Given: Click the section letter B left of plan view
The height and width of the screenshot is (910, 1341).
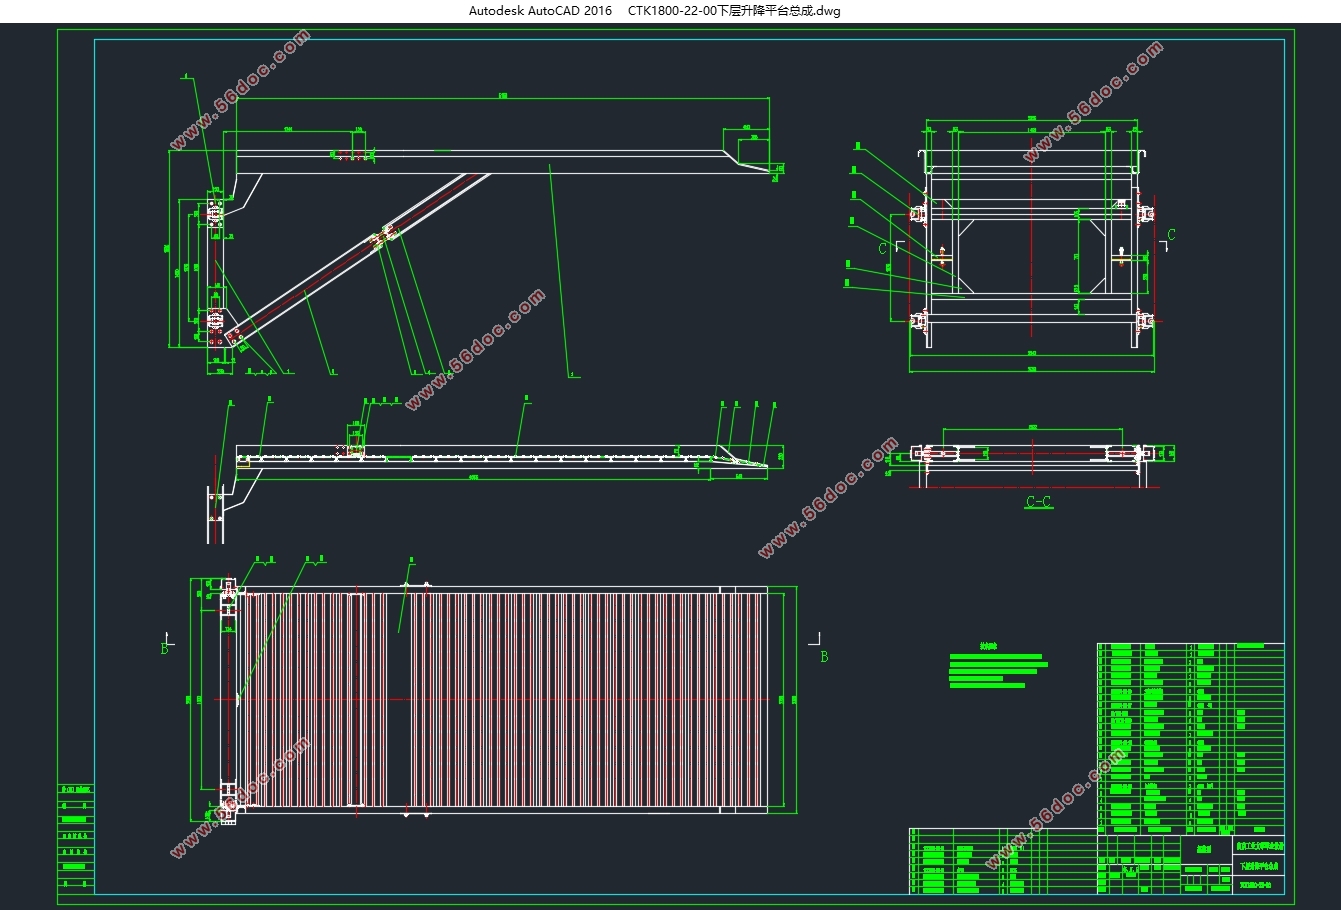Looking at the screenshot, I should [164, 649].
